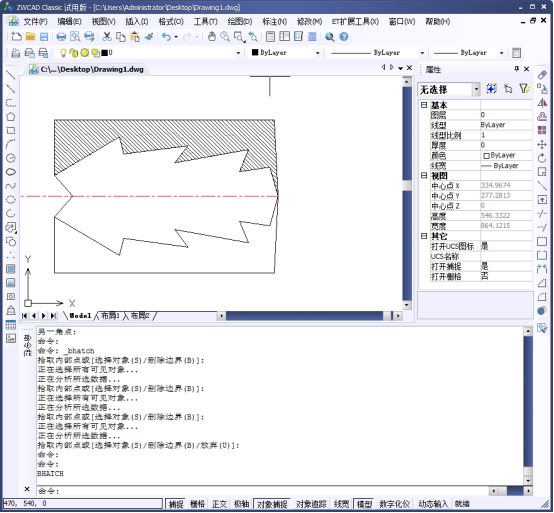Image resolution: width=554 pixels, height=513 pixels.
Task: Click the Undo arrow icon
Action: point(166,37)
